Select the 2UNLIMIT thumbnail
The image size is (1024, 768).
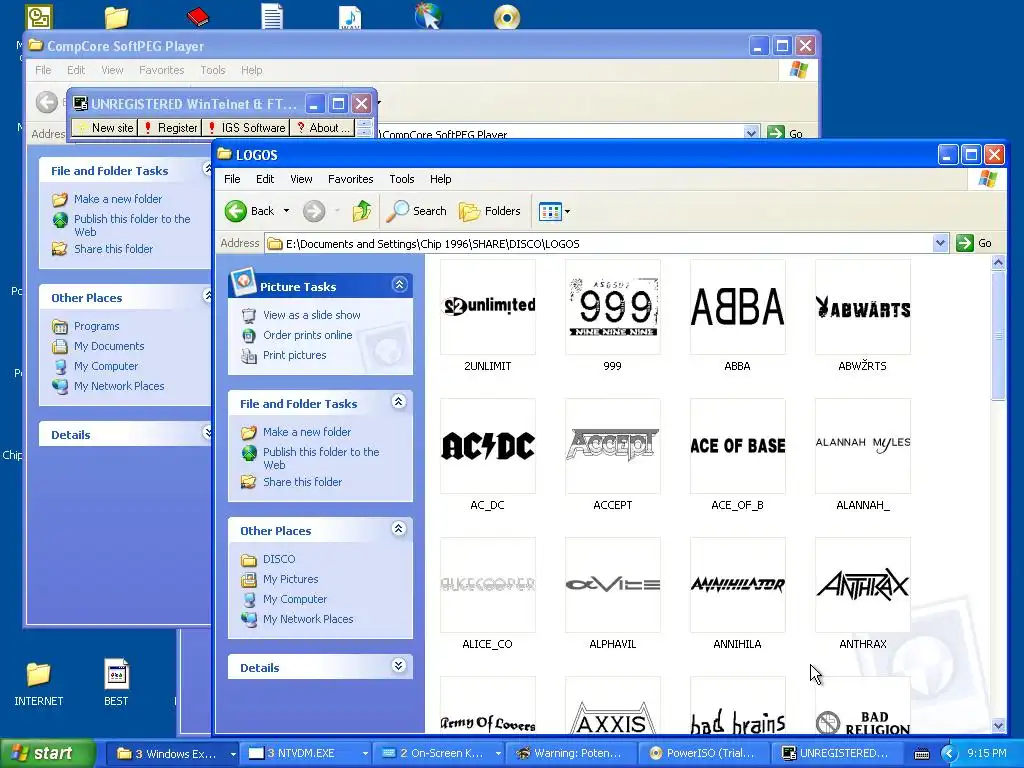[x=488, y=308]
